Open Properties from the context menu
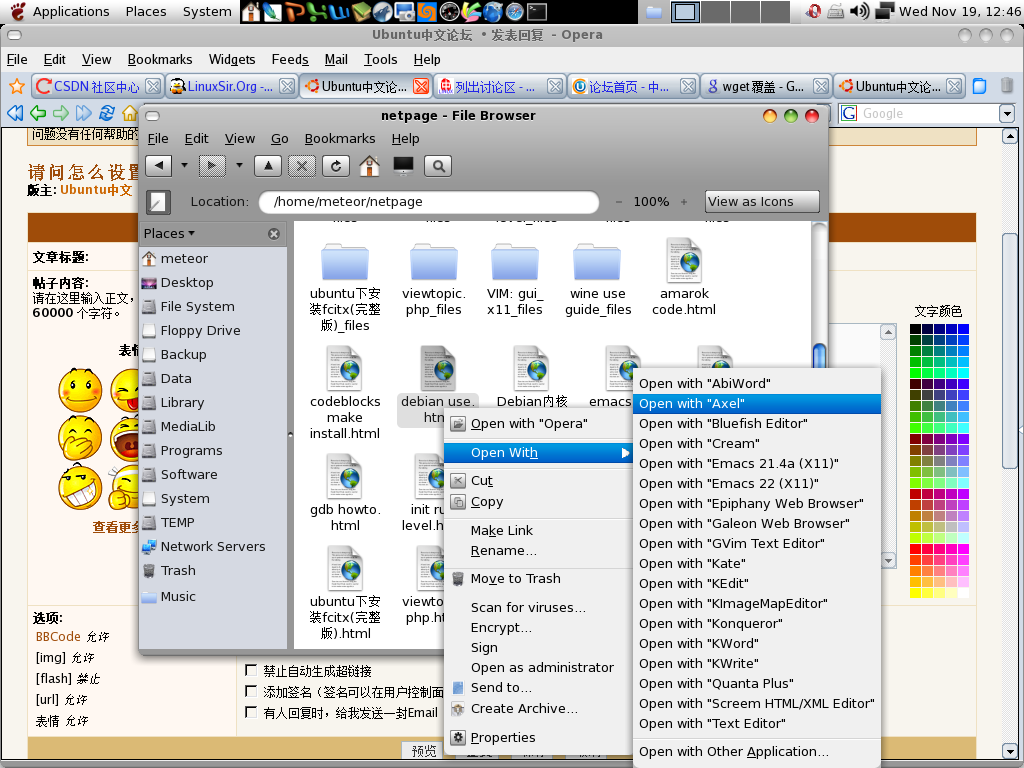Viewport: 1024px width, 768px height. click(538, 737)
